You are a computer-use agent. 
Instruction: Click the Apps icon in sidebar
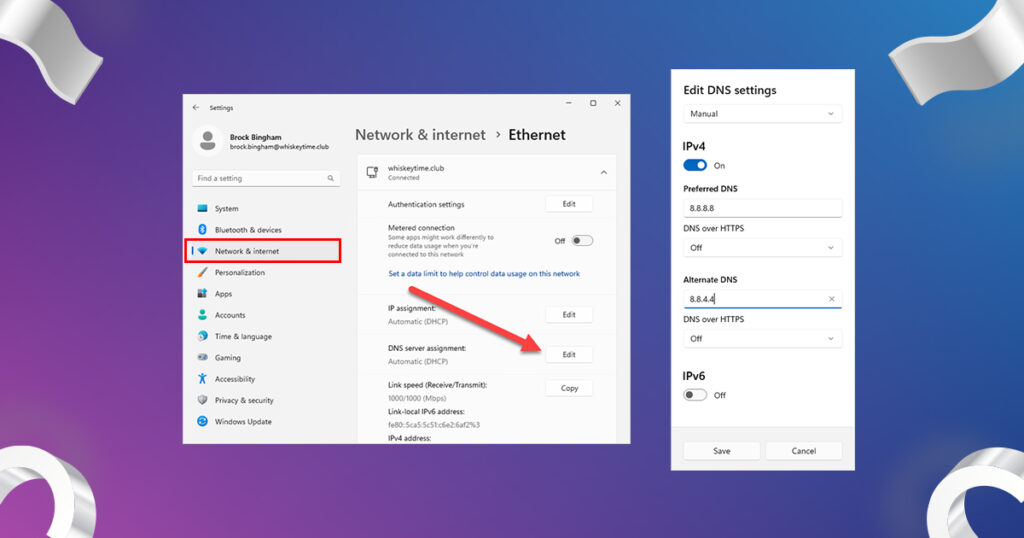[202, 294]
